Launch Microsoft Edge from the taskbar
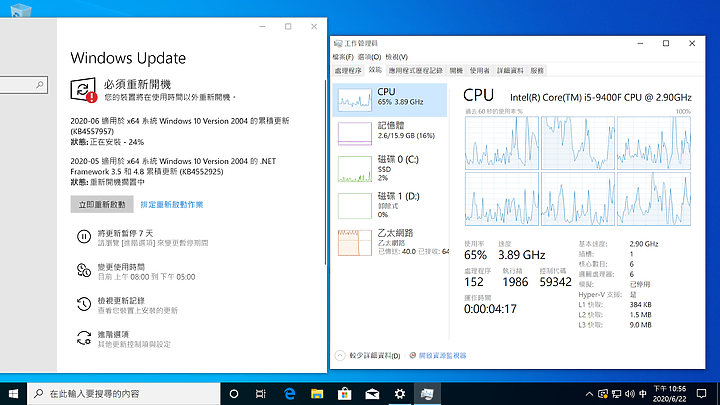 [x=289, y=394]
